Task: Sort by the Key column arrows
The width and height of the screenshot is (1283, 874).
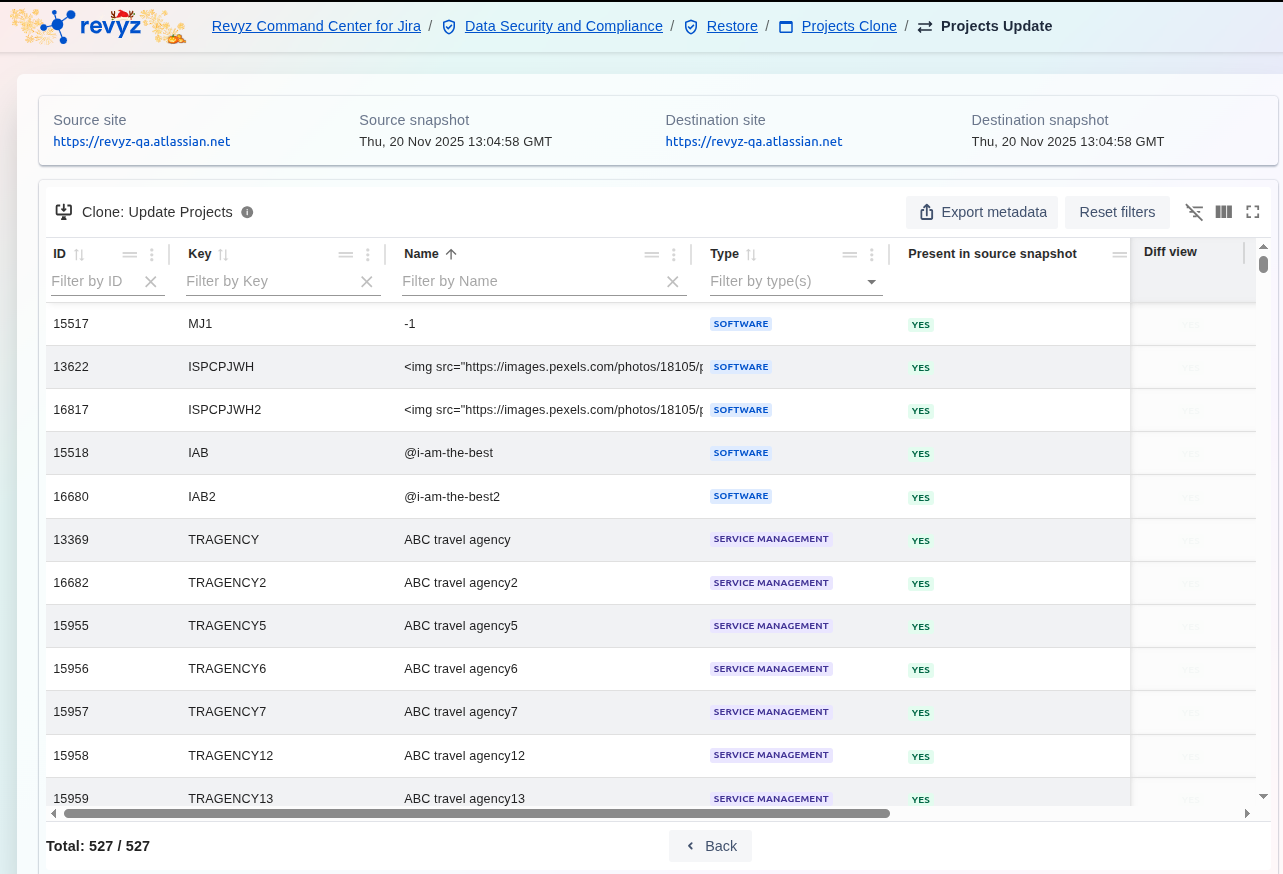Action: click(223, 255)
